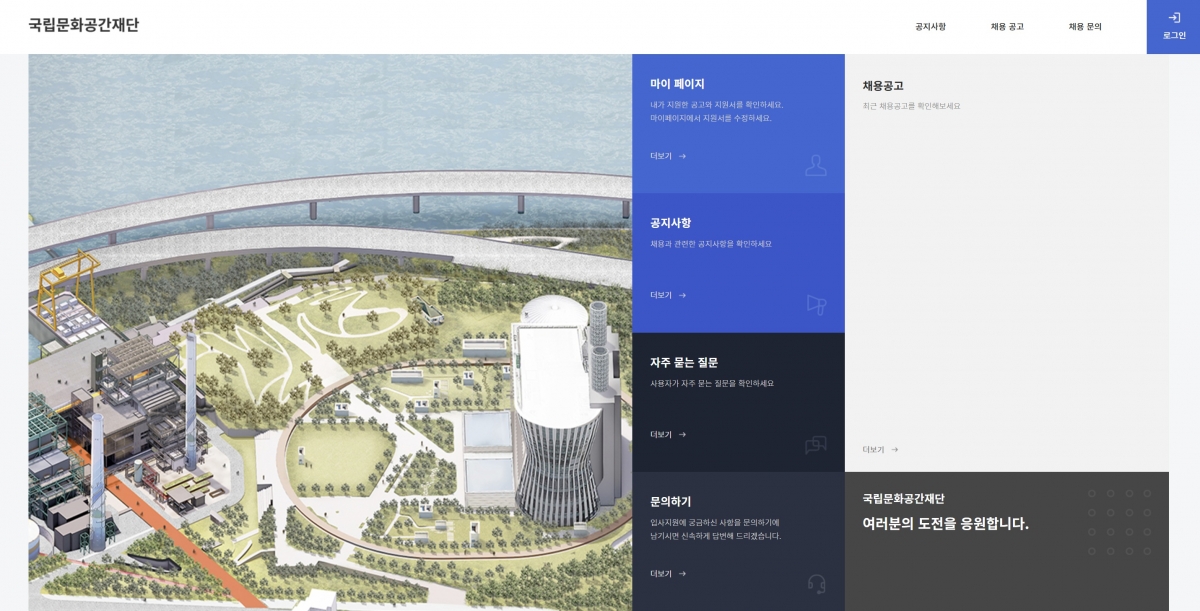1200x611 pixels.
Task: Click the user profile icon in 마이 페이지
Action: 816,165
